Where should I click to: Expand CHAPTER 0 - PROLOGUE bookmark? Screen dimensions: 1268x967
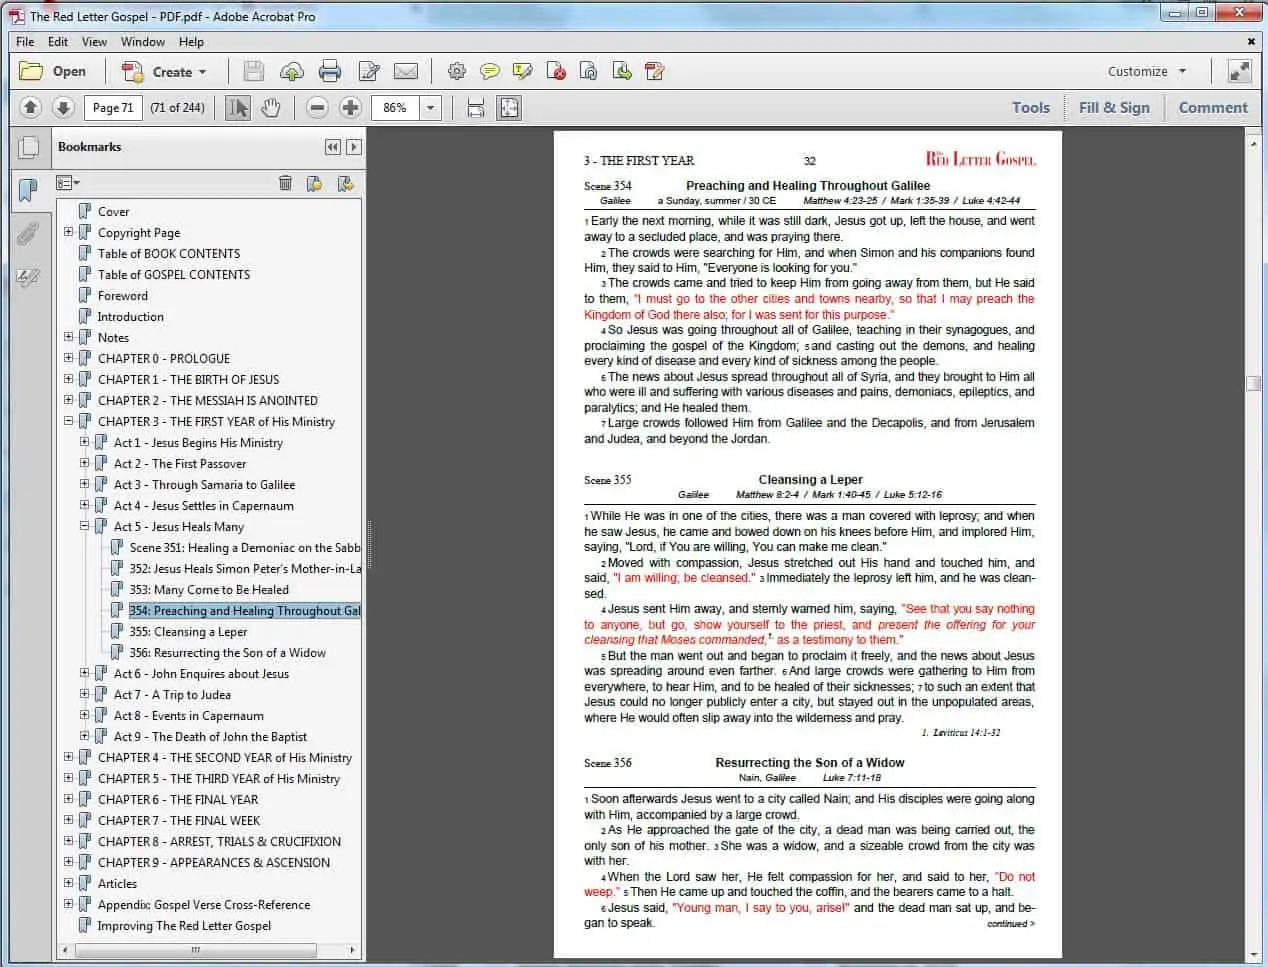(68, 358)
